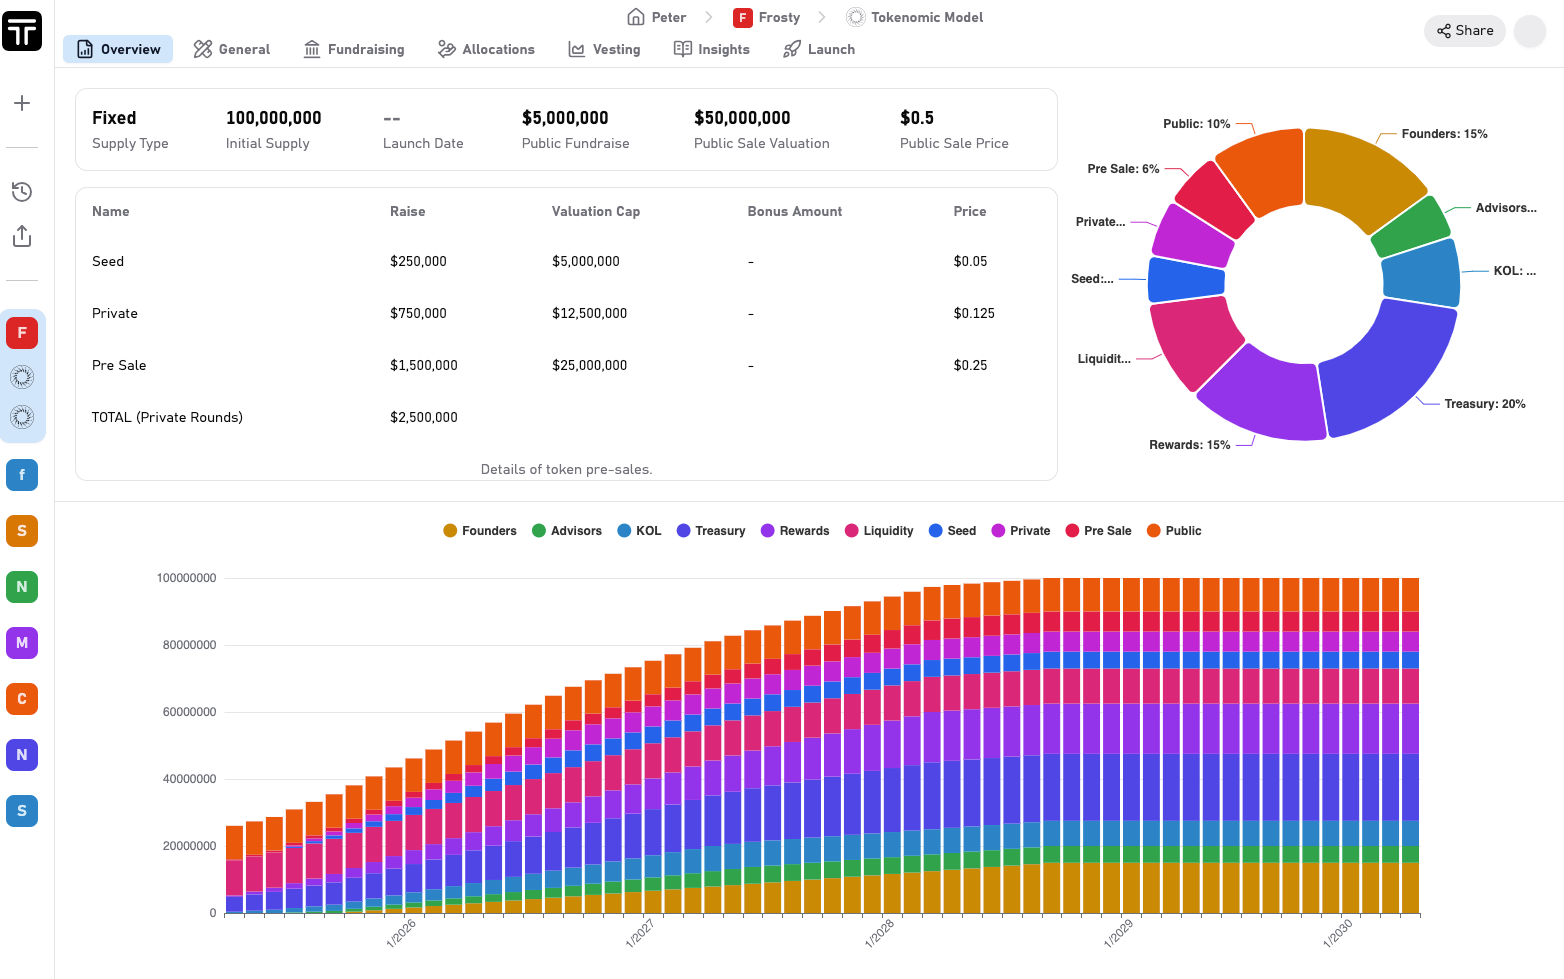Viewport: 1564px width, 979px height.
Task: Open Frosty project breadcrumb
Action: coord(767,17)
